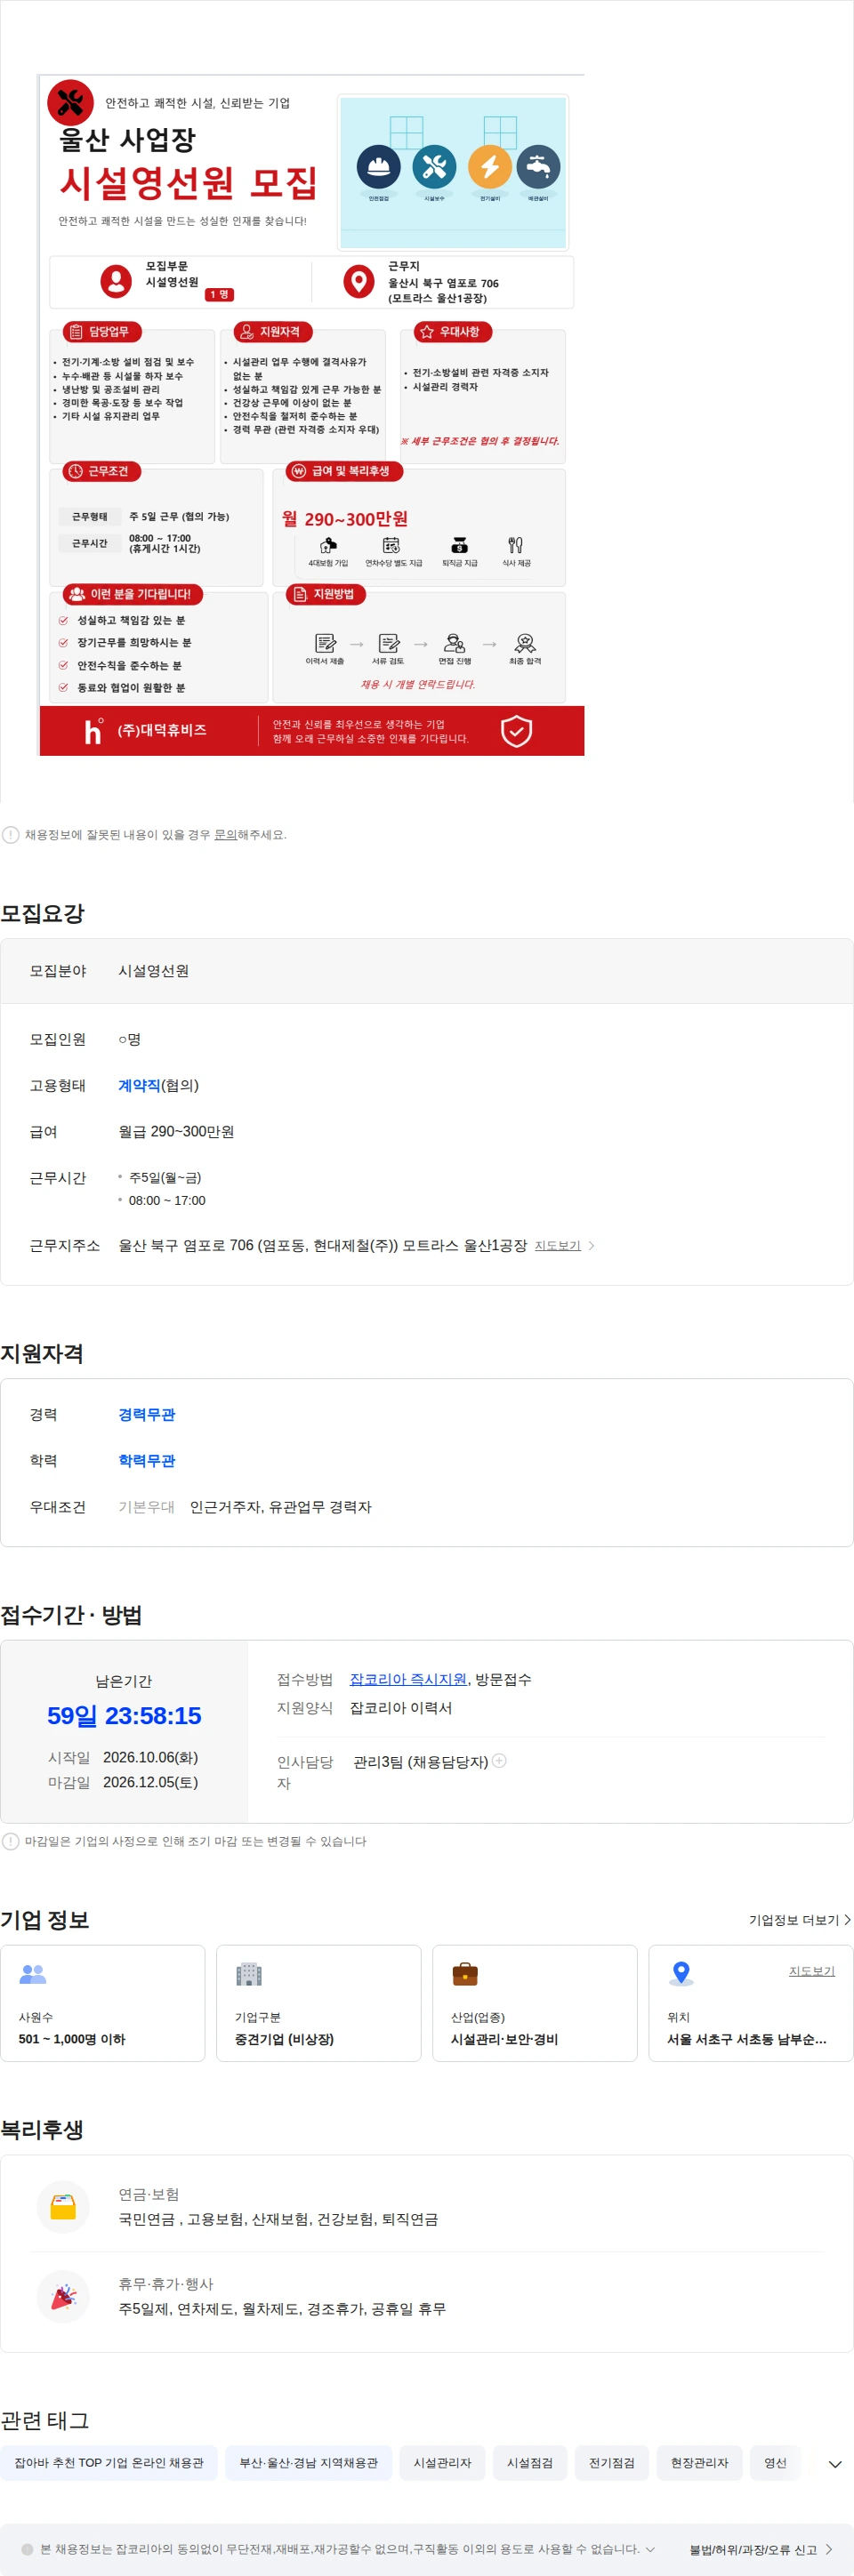Click the 위치 map pin icon
This screenshot has width=854, height=2576.
click(x=681, y=1973)
